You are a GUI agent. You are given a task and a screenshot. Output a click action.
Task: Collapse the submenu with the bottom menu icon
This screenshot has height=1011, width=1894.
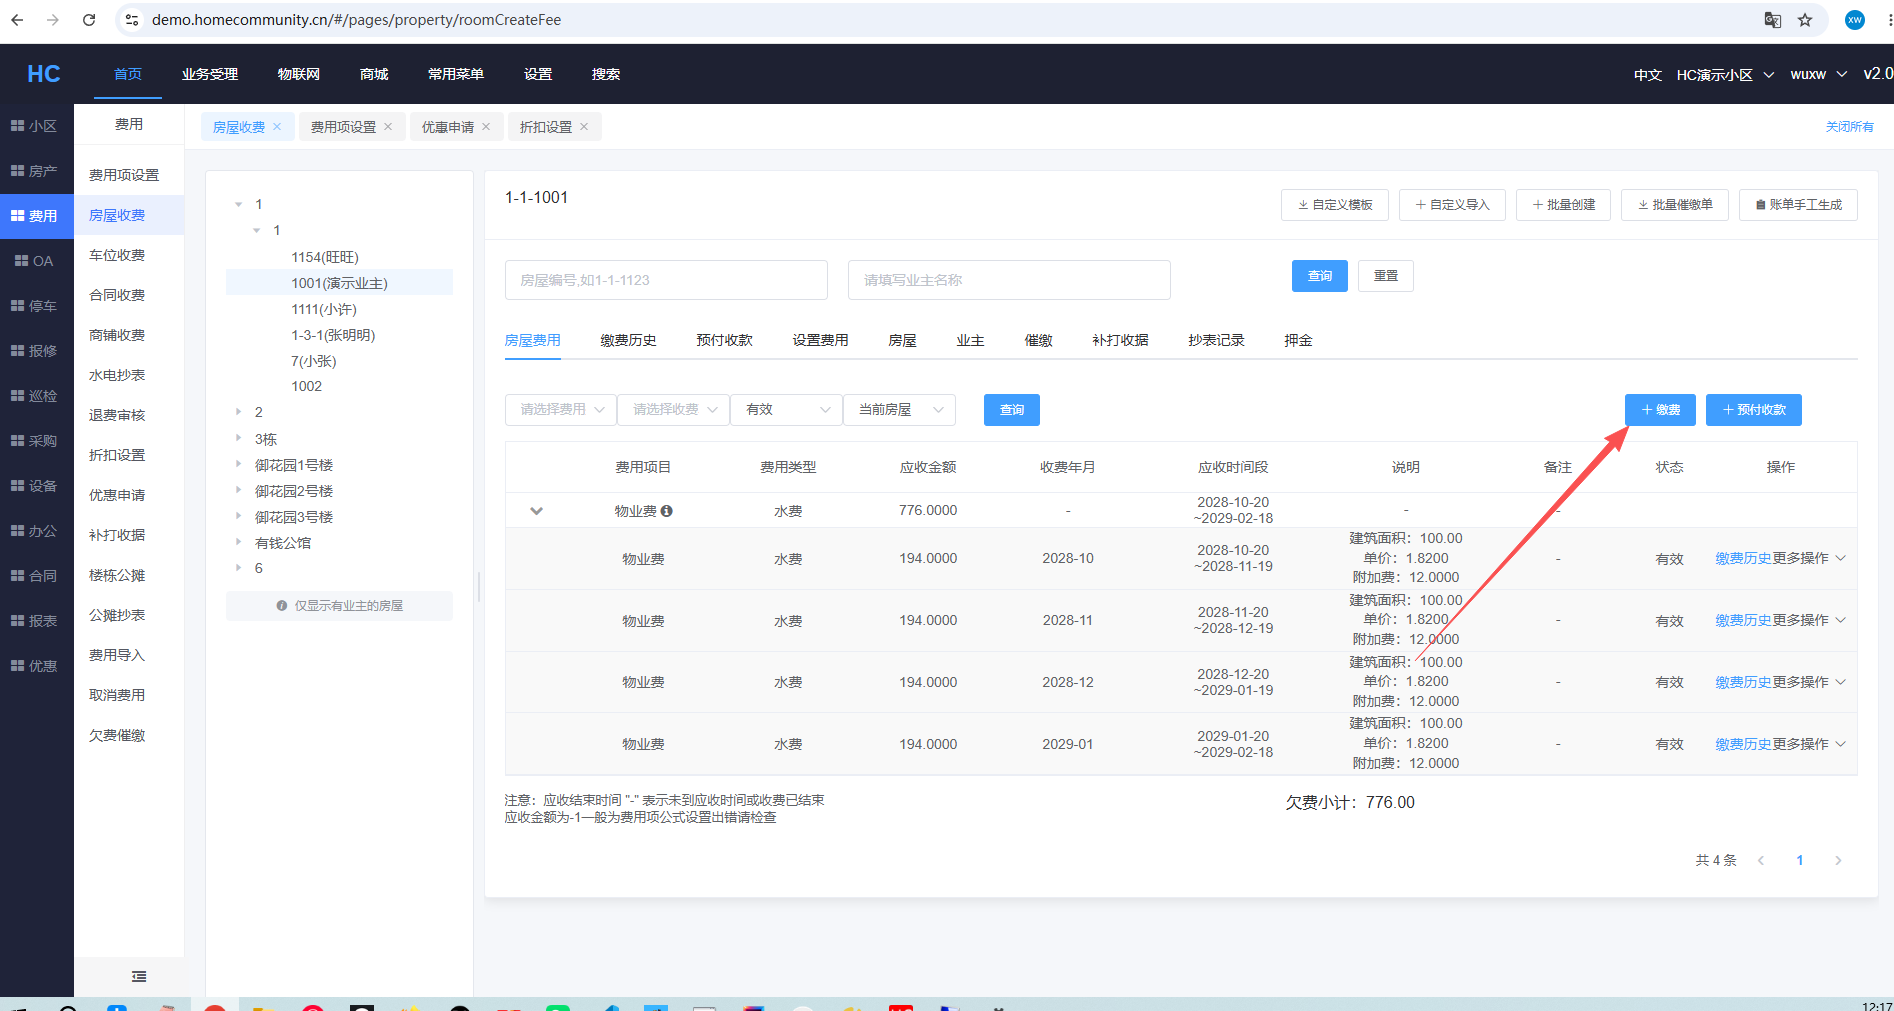[139, 976]
